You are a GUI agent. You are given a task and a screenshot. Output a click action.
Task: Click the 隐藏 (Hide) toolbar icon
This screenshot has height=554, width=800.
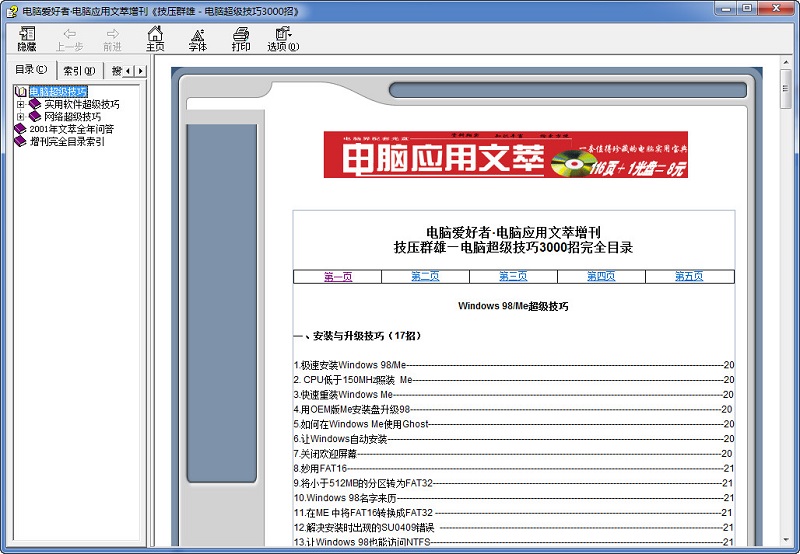click(x=26, y=39)
